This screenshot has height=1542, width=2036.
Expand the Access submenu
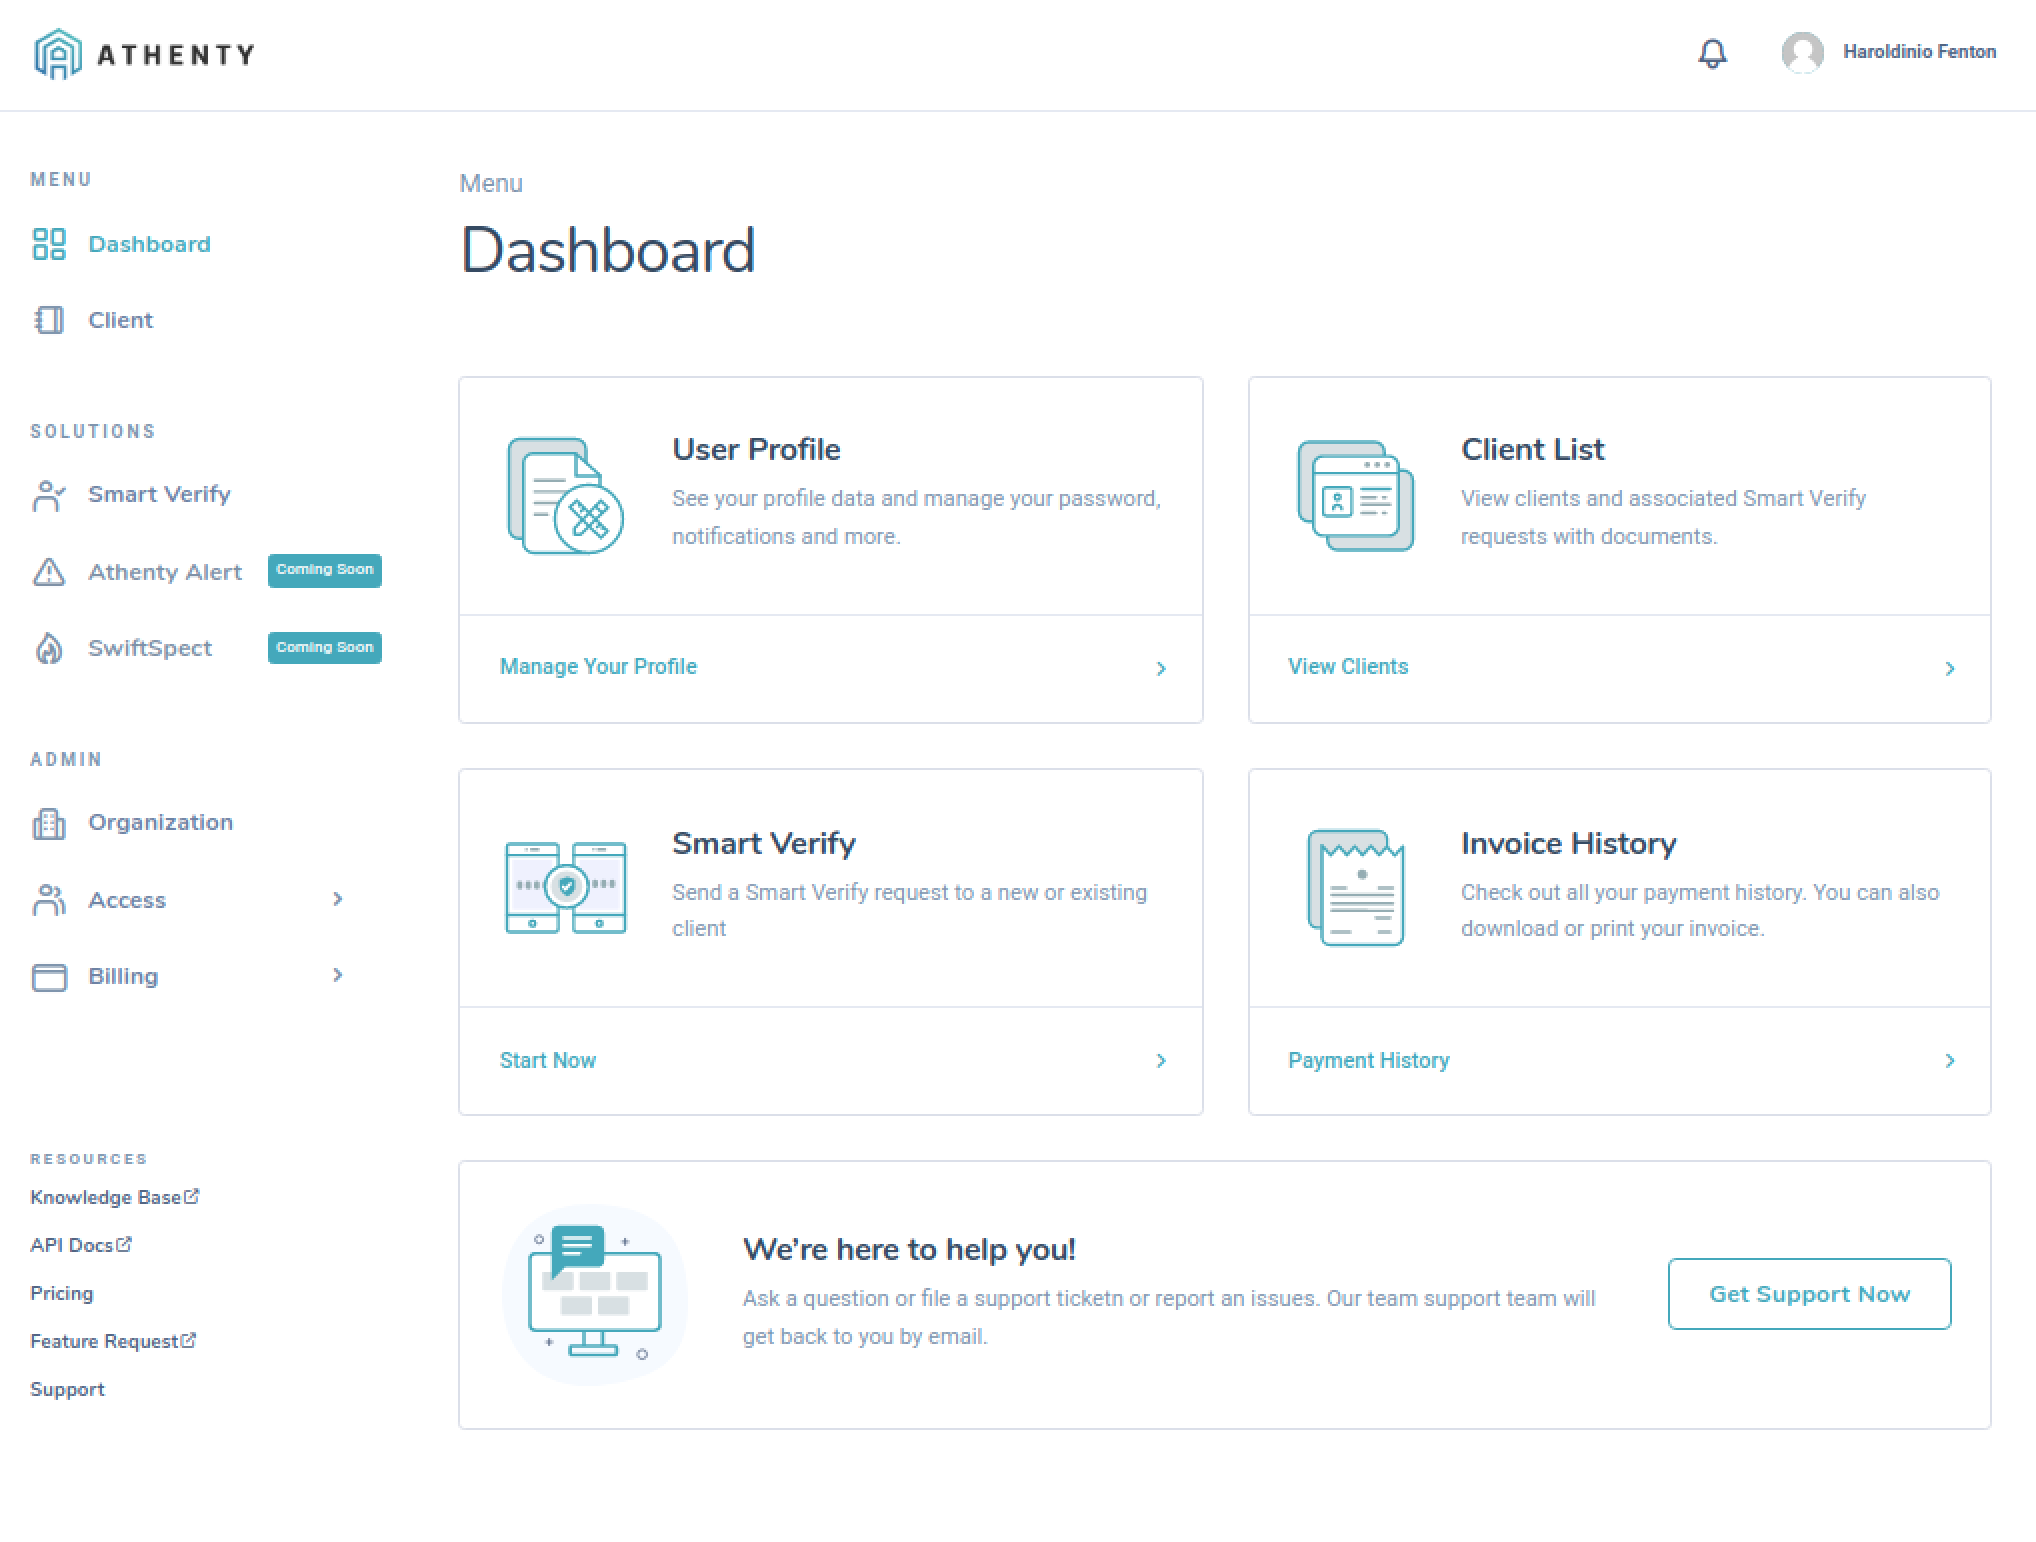coord(338,899)
